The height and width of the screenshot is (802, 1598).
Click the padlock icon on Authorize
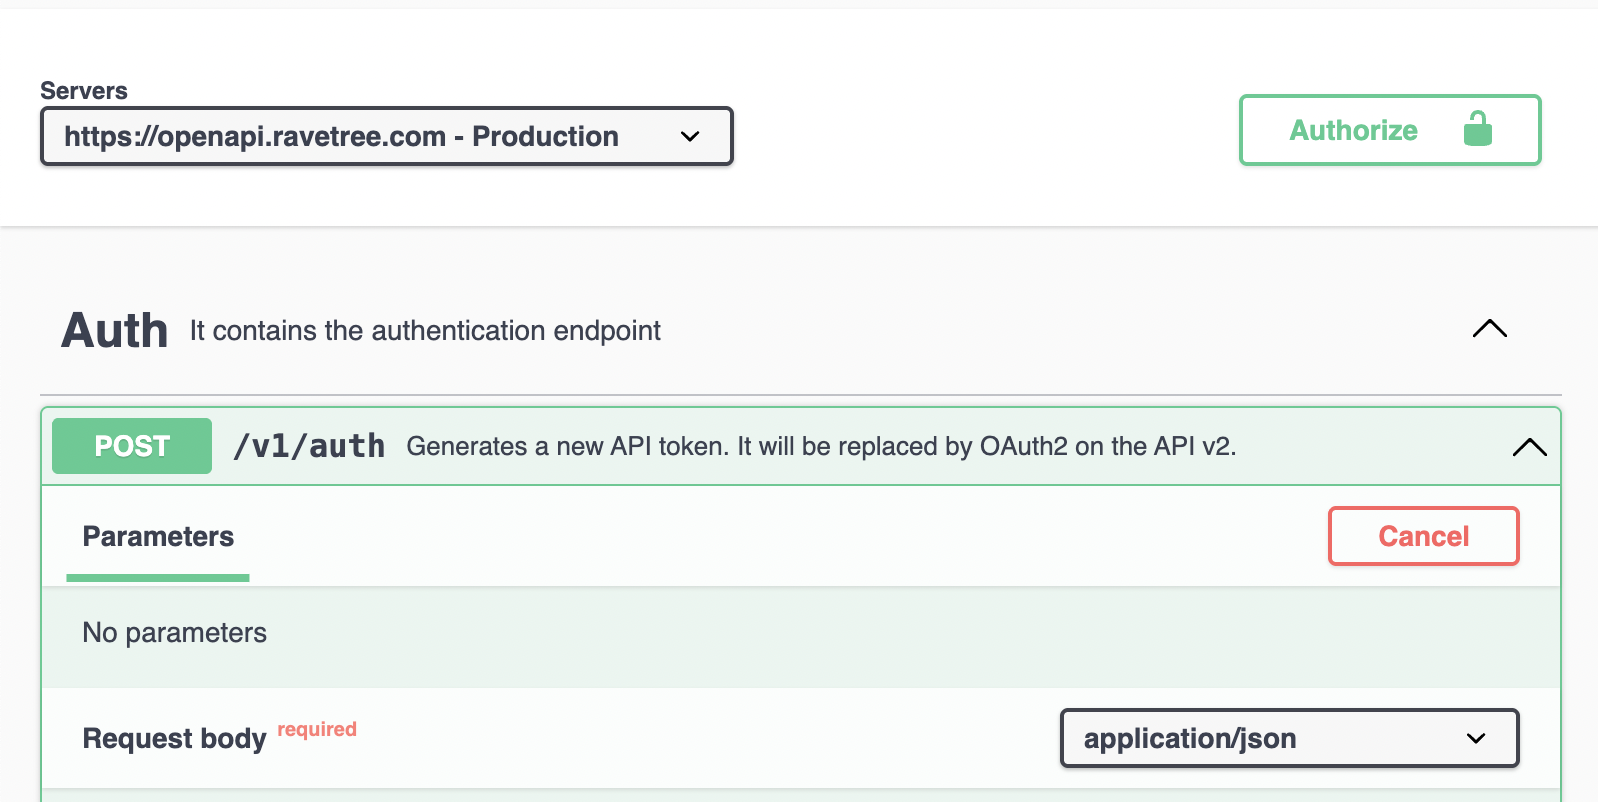(x=1477, y=129)
